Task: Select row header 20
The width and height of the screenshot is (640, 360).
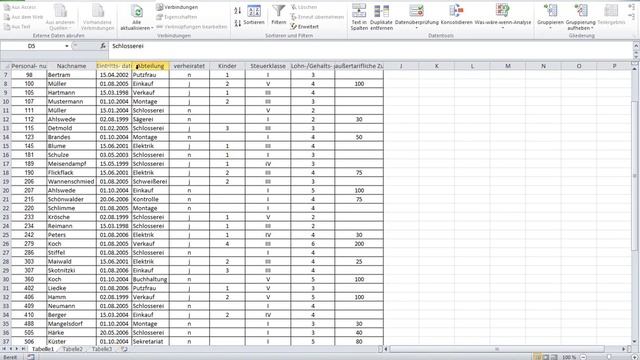Action: [6, 191]
